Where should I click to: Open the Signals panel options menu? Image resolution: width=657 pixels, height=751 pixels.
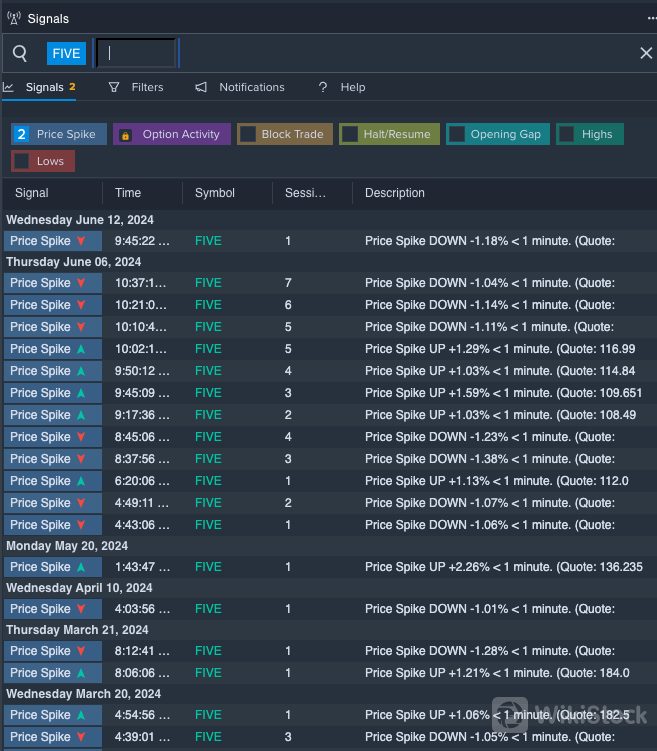point(651,18)
